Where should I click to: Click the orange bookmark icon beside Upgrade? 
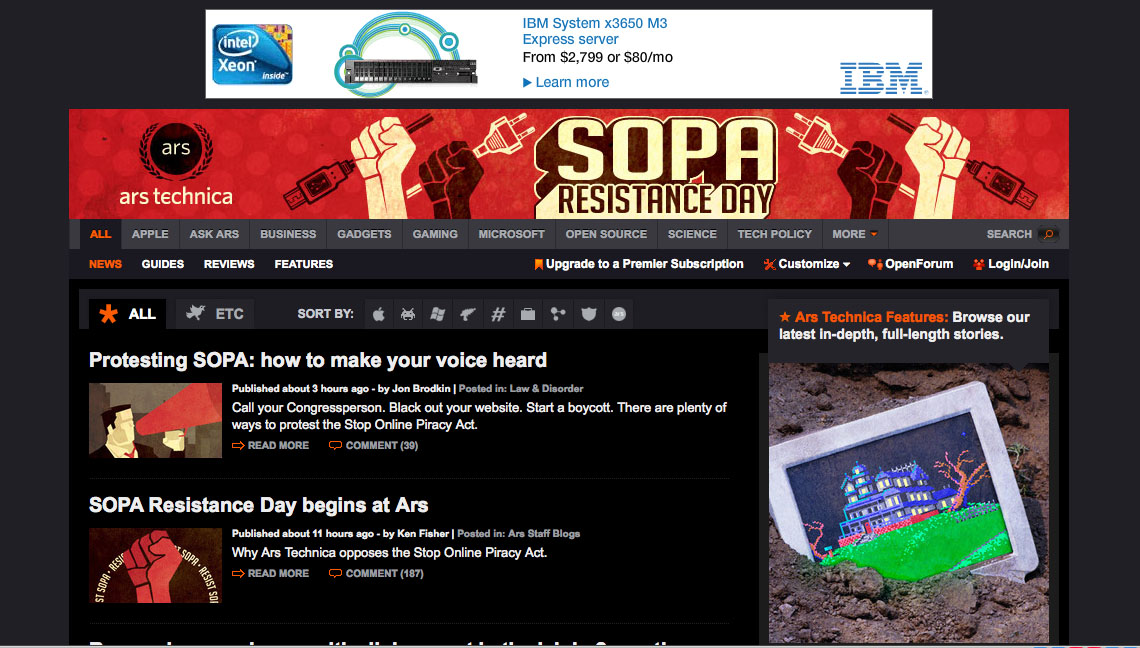[539, 264]
